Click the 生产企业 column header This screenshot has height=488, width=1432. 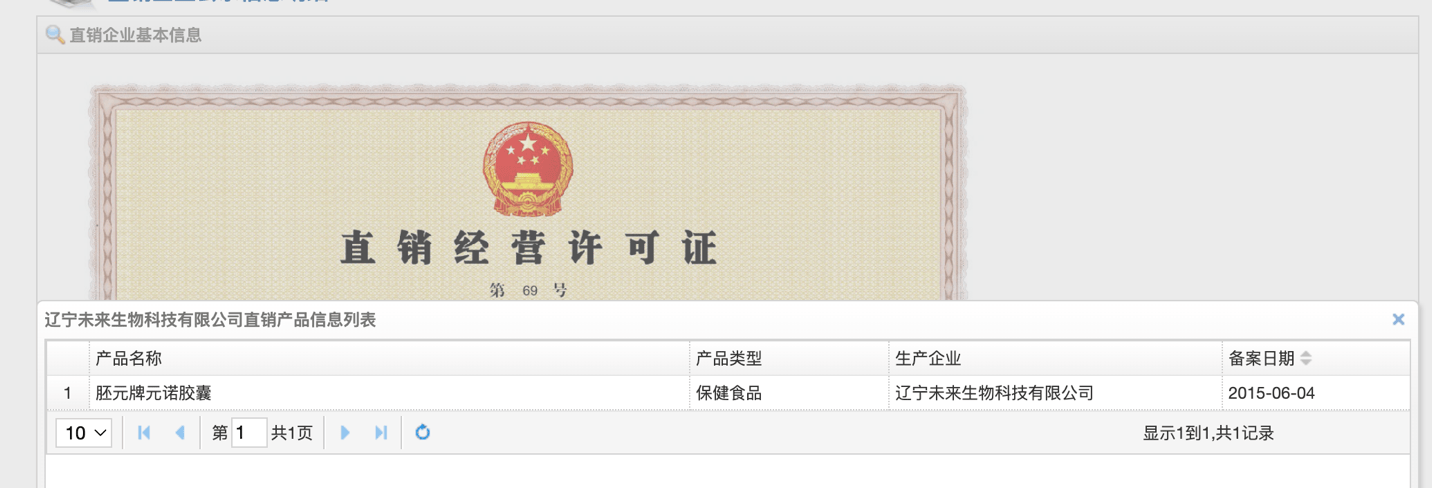click(x=1055, y=358)
